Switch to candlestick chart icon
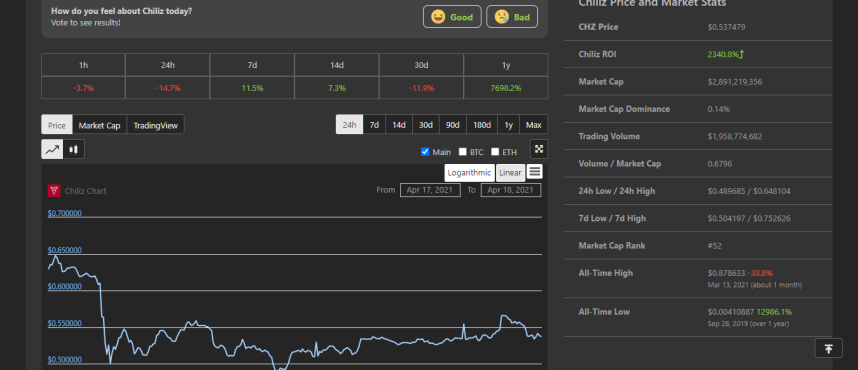 73,149
